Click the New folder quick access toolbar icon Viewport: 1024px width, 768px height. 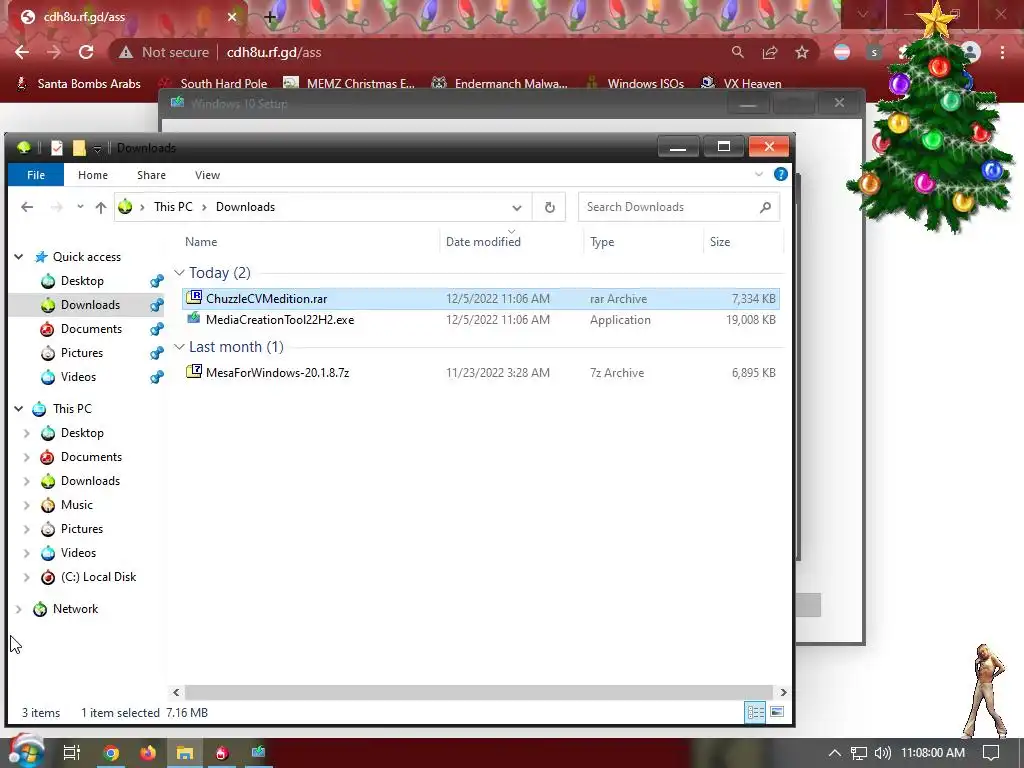coord(79,148)
